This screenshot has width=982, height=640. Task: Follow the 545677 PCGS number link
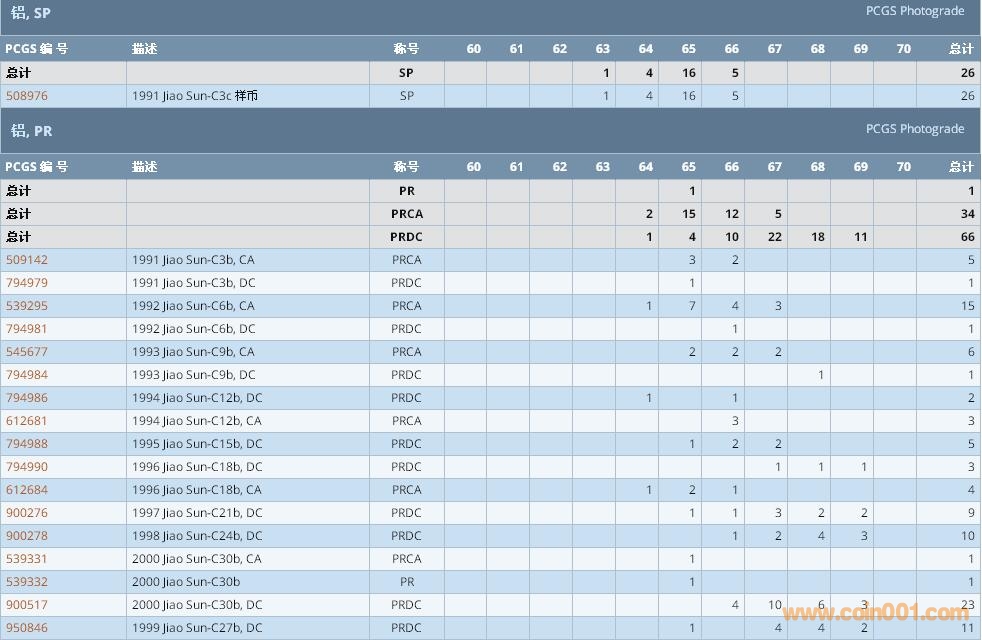[27, 352]
